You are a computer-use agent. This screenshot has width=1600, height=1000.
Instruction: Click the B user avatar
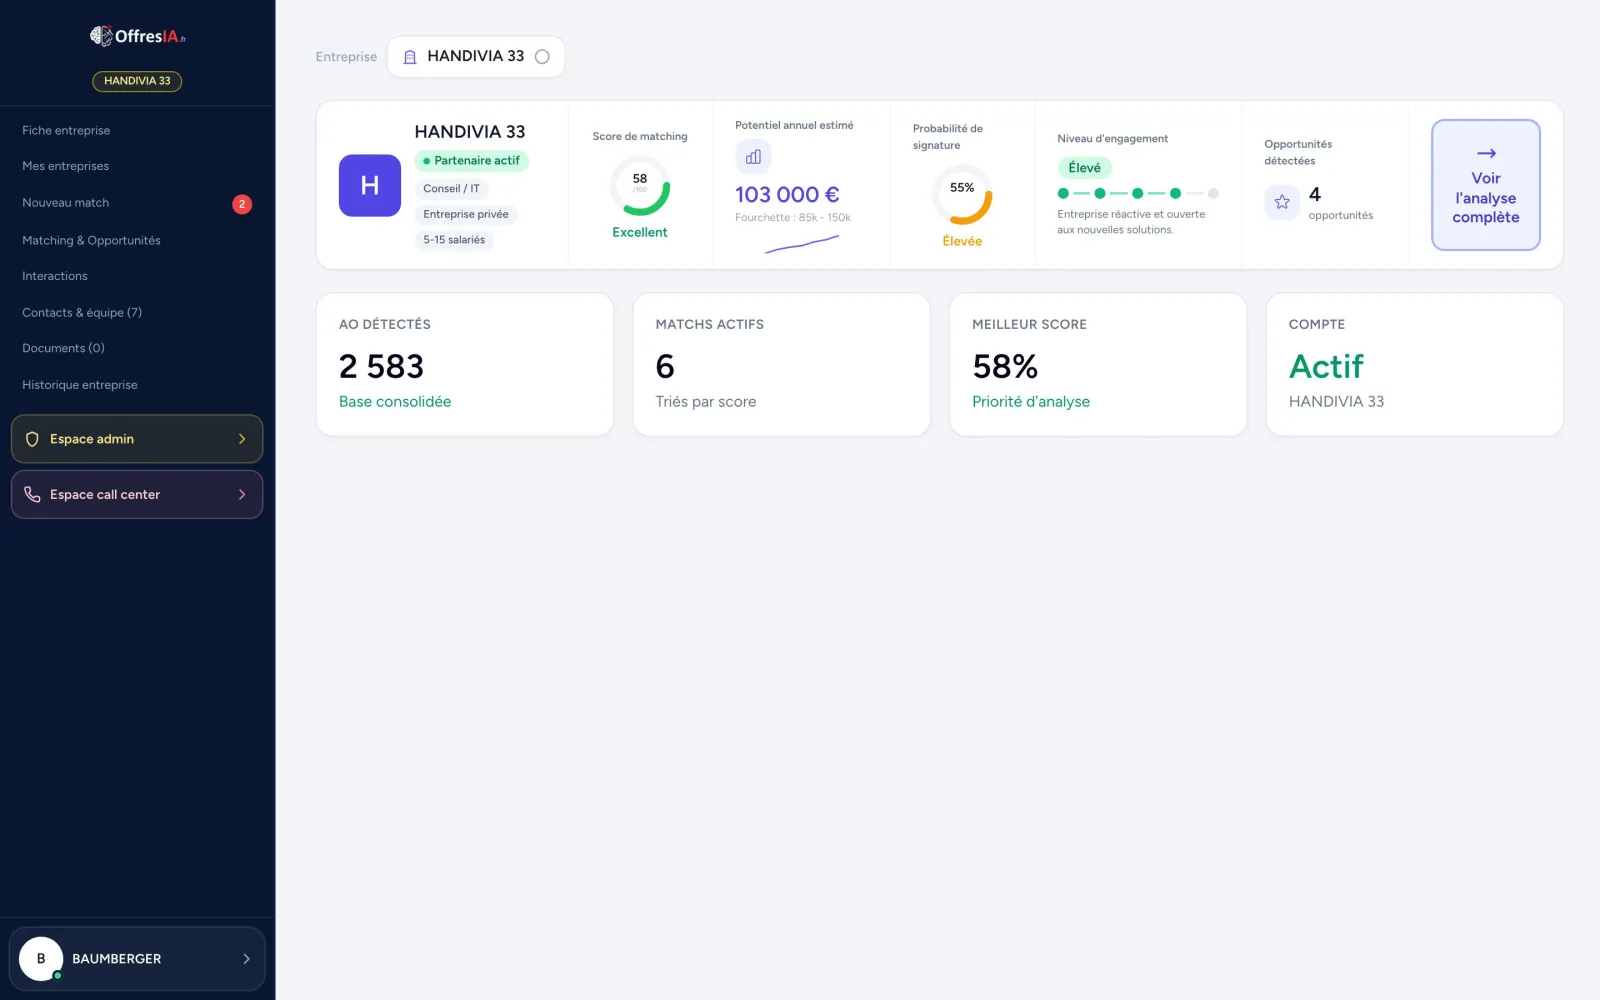(41, 958)
